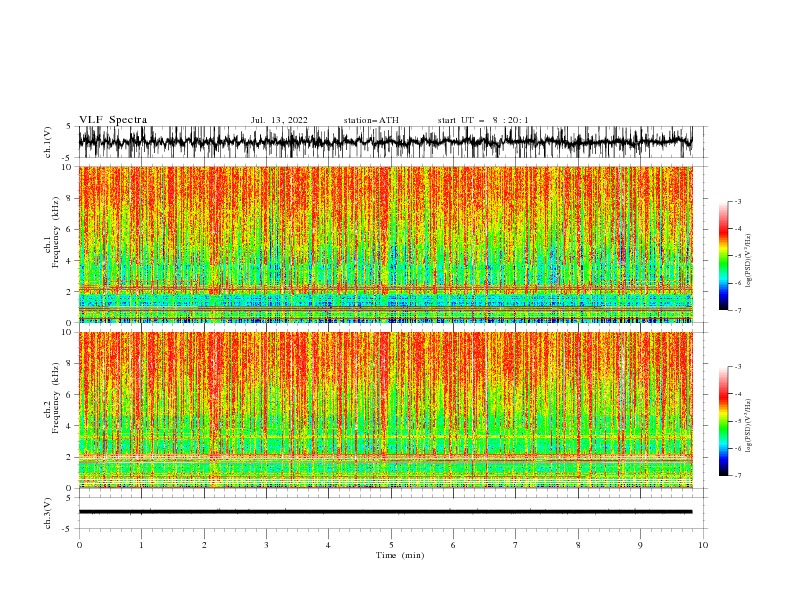Click the "6" minute tick on time axis
Image resolution: width=792 pixels, height=612 pixels.
pyautogui.click(x=453, y=545)
